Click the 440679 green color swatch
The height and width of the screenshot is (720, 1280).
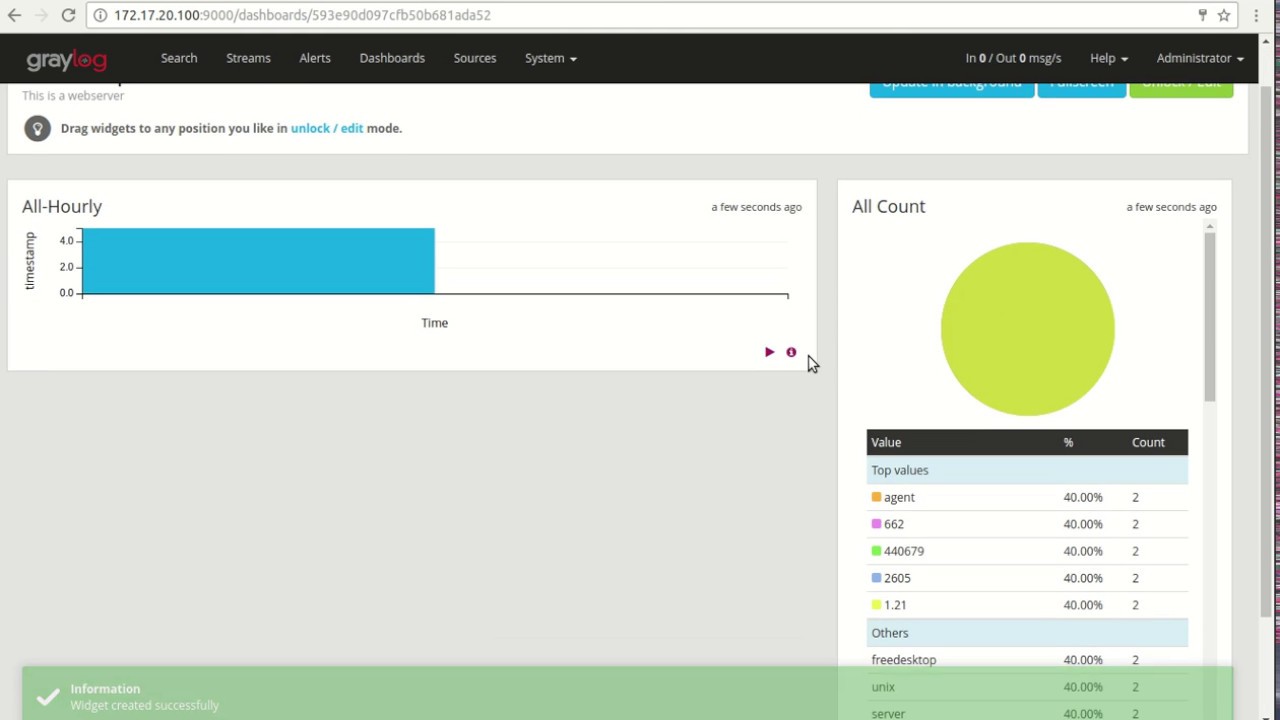(x=876, y=551)
